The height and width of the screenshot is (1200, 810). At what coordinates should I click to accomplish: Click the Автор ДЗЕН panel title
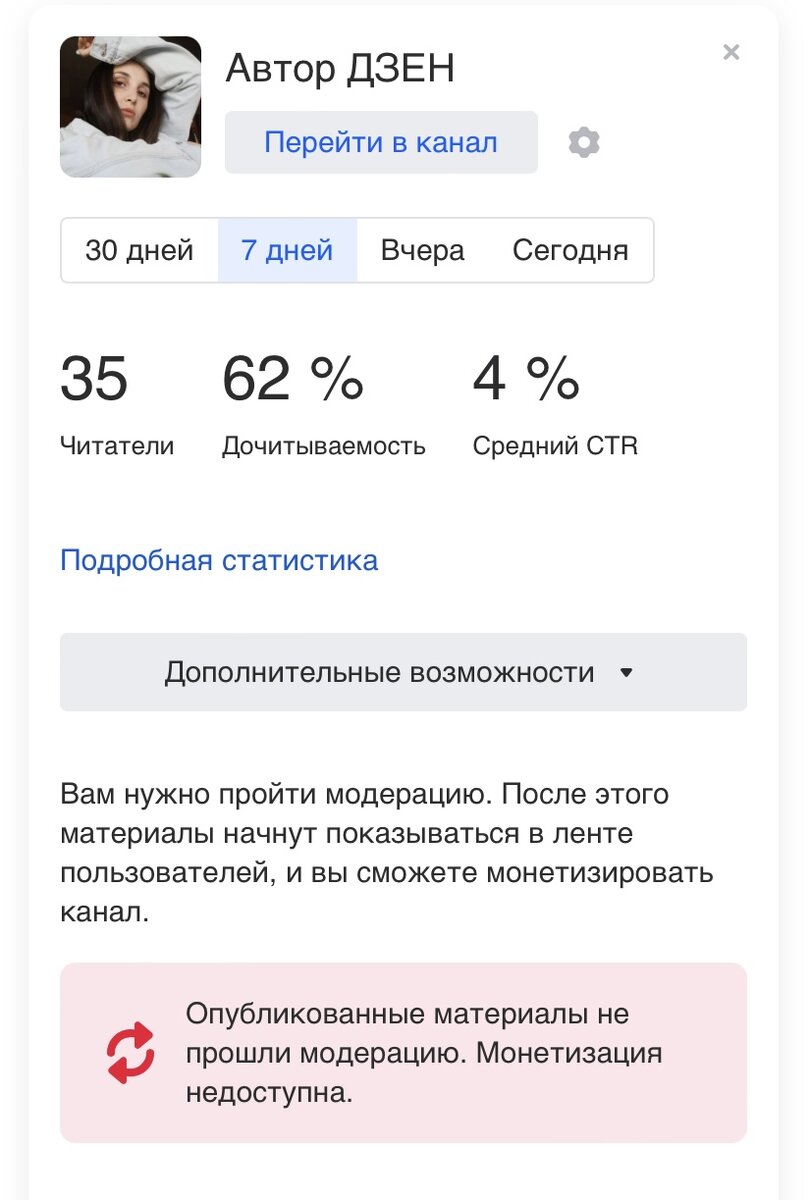(x=341, y=68)
